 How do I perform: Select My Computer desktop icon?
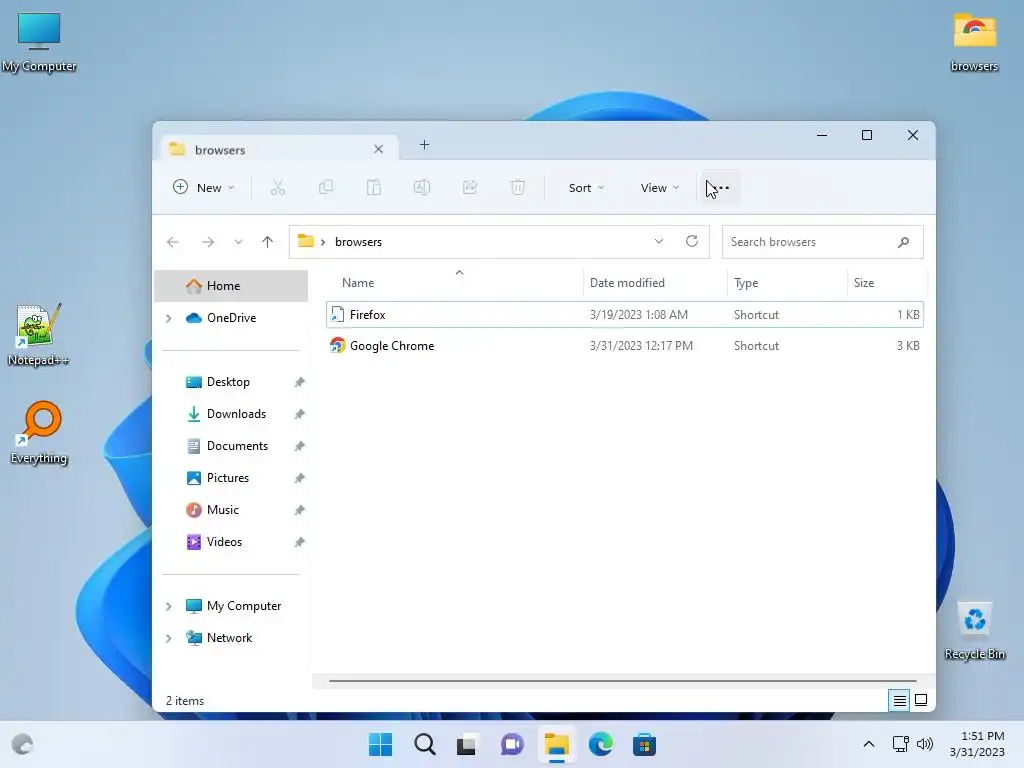point(39,42)
